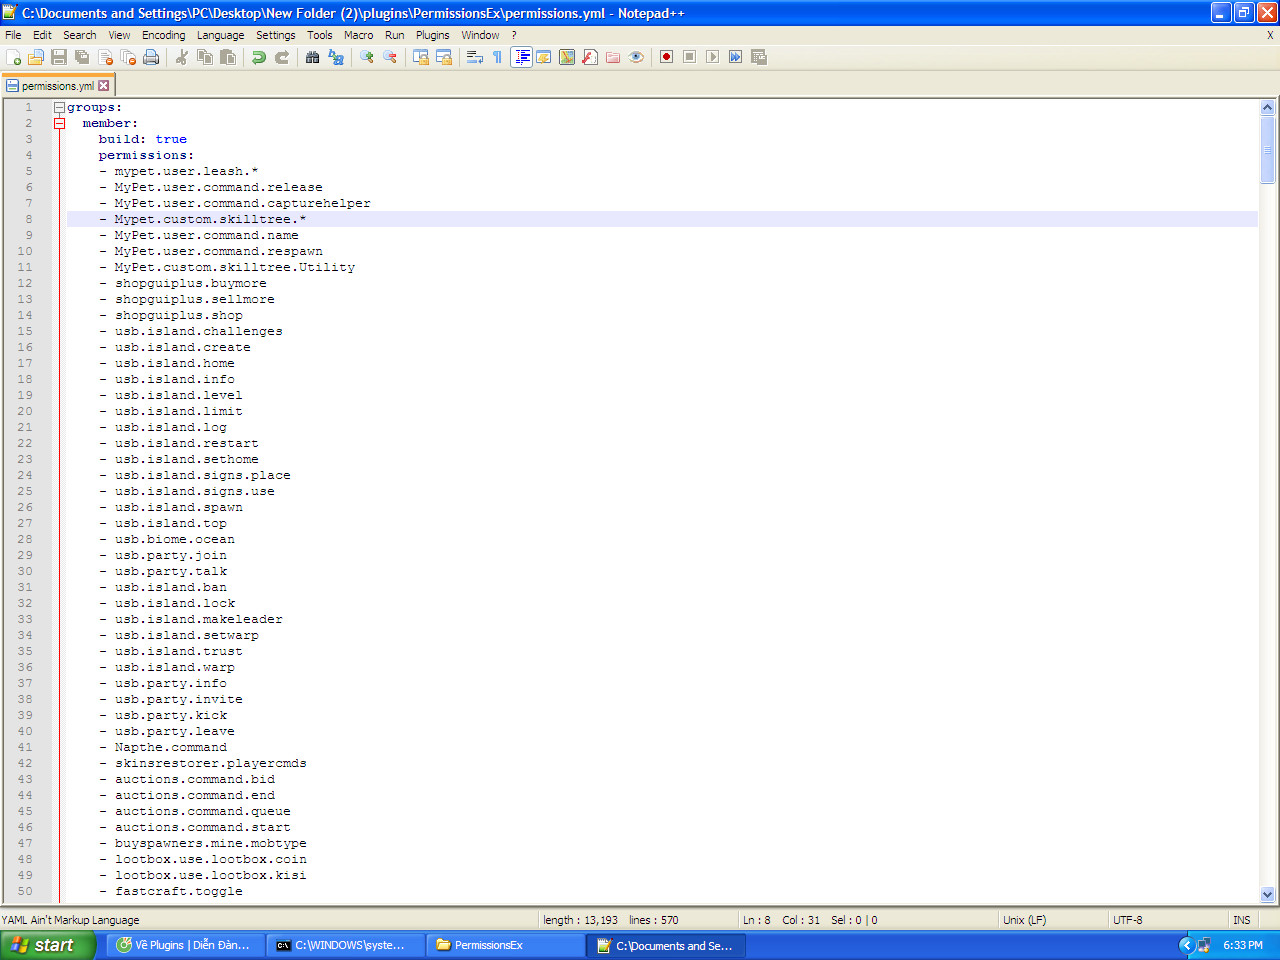The image size is (1280, 960).
Task: Save the current recorded macro icon
Action: coord(759,57)
